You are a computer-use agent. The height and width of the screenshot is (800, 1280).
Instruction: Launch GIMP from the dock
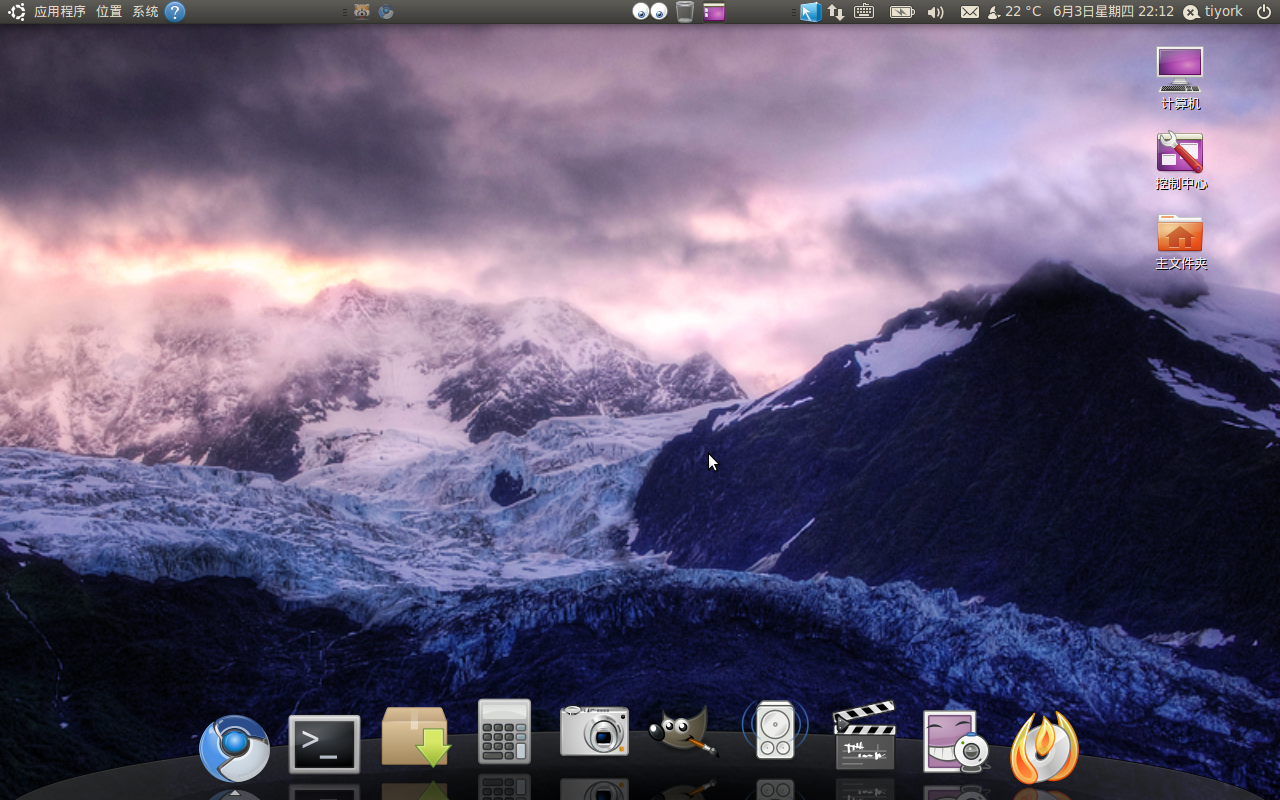point(682,730)
